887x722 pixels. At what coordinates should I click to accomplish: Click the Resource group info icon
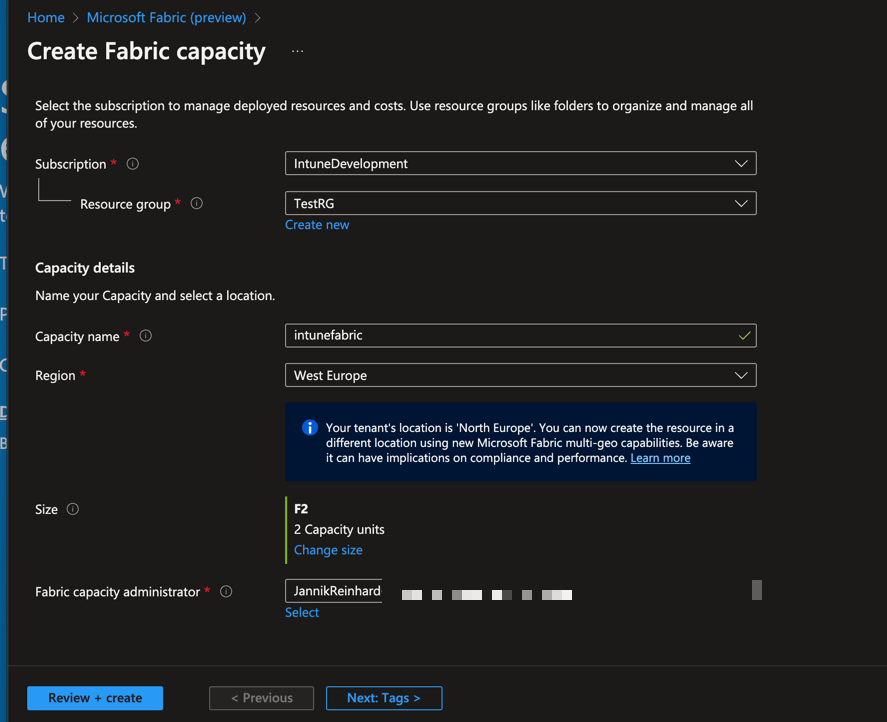tap(196, 204)
